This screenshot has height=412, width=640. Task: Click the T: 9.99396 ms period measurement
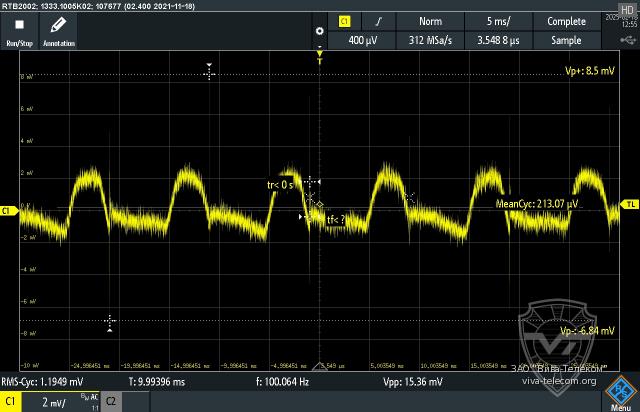pos(157,382)
